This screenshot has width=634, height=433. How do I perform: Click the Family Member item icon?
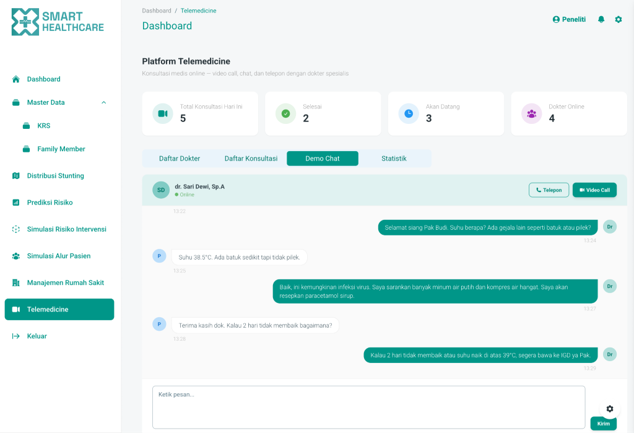[x=26, y=149]
